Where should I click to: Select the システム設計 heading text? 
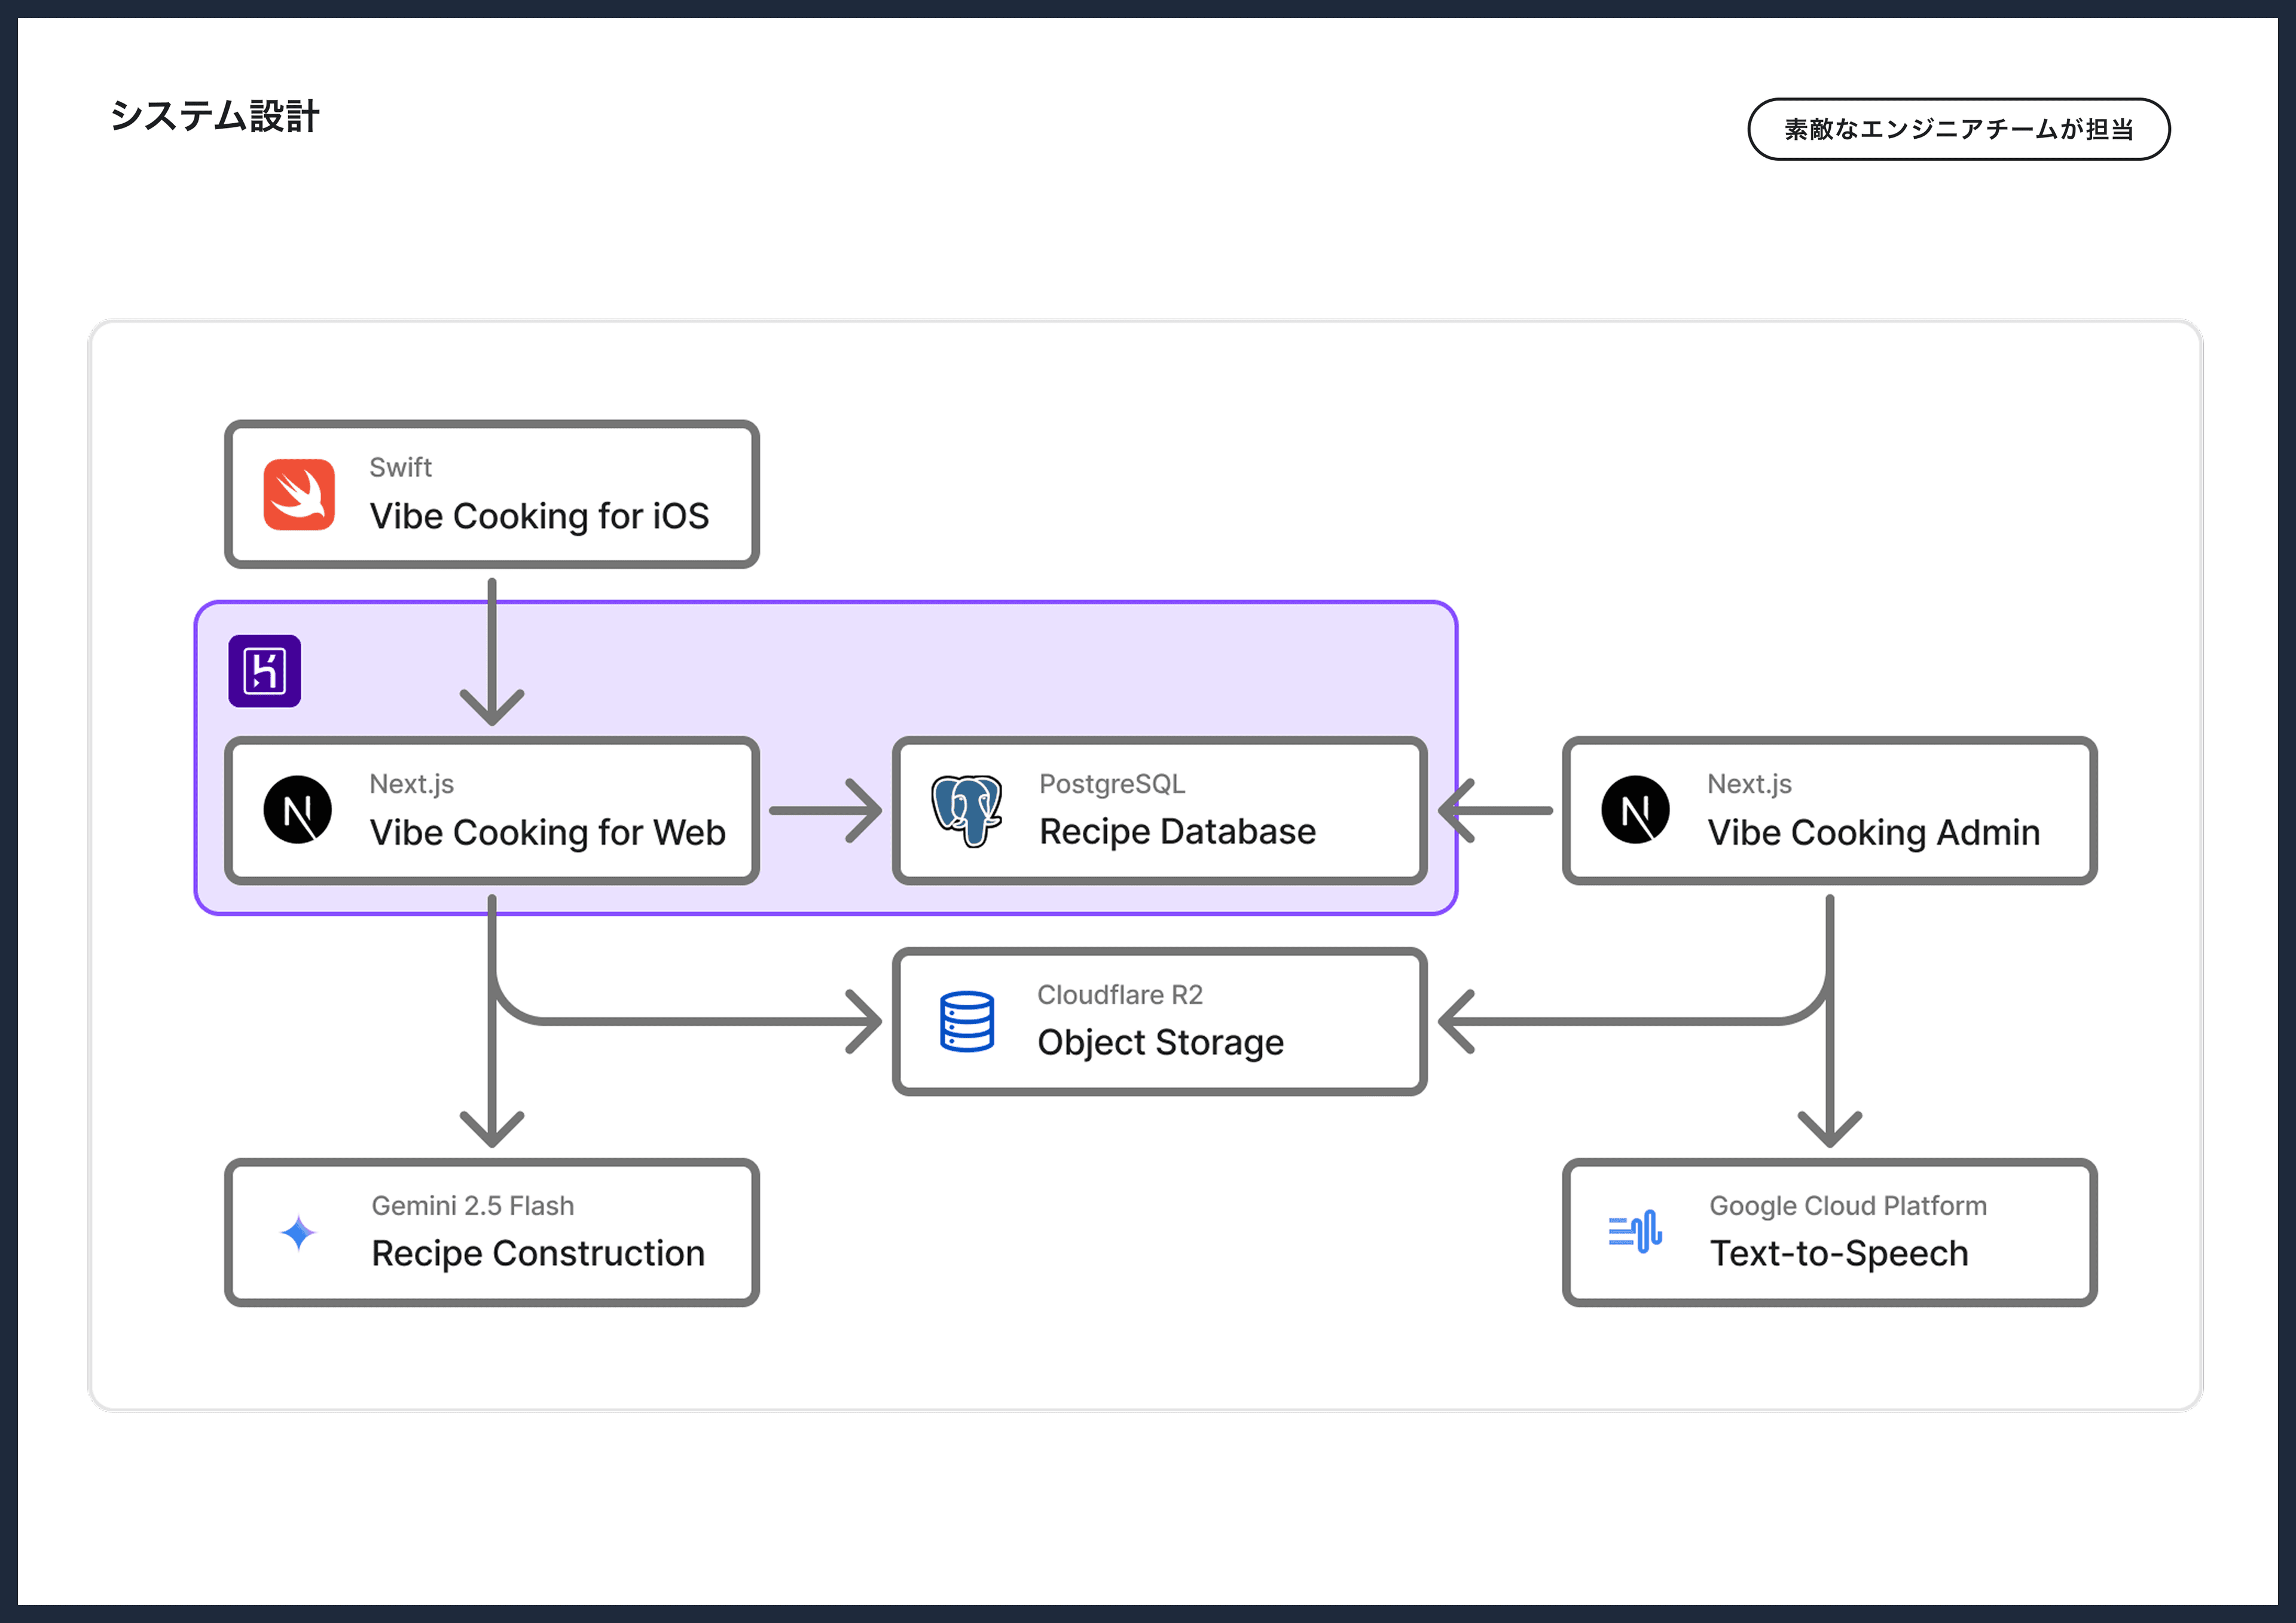tap(215, 116)
